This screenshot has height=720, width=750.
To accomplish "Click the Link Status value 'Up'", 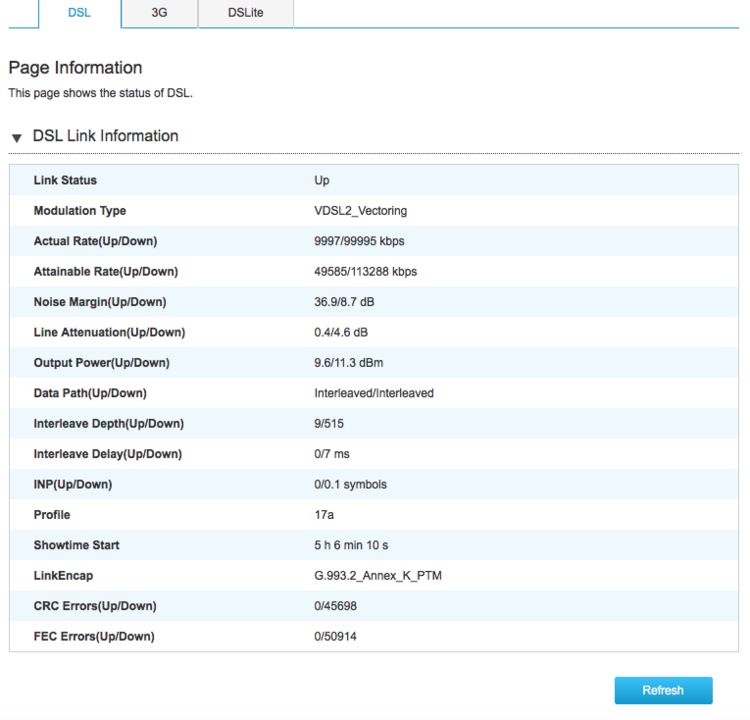I will click(x=321, y=180).
